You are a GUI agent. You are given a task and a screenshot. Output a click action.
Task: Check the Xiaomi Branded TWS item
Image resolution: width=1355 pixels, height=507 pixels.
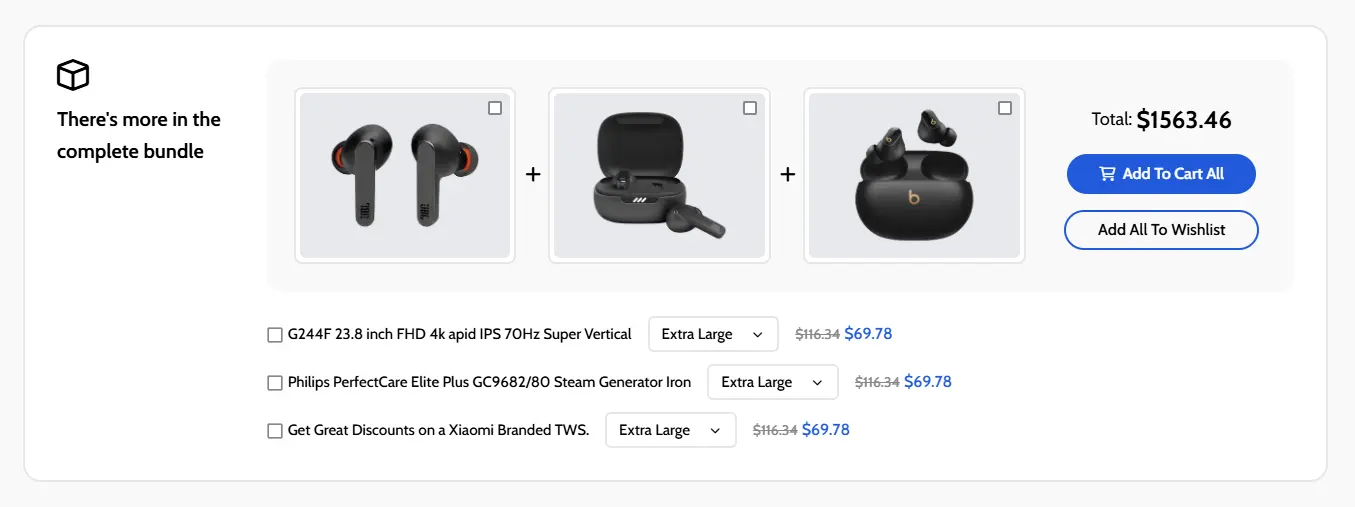(x=275, y=431)
